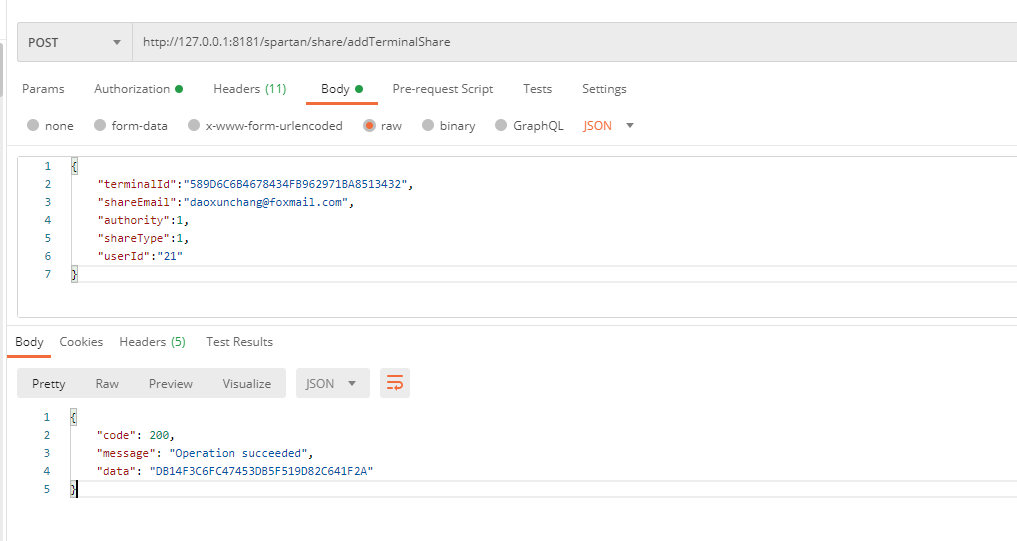Click the wrap lines icon in response toolbar

[395, 383]
